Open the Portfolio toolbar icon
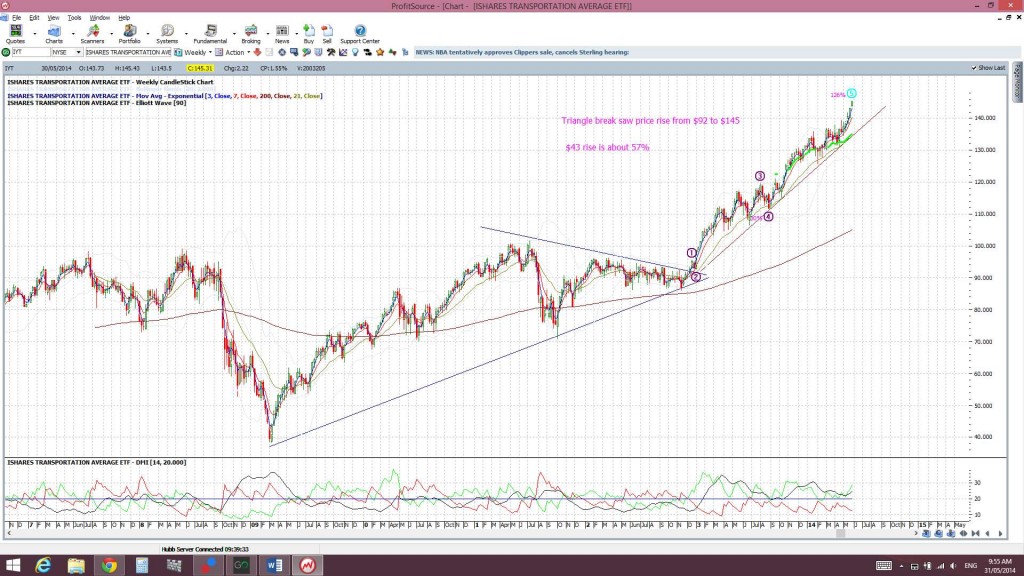The height and width of the screenshot is (576, 1024). pyautogui.click(x=129, y=30)
